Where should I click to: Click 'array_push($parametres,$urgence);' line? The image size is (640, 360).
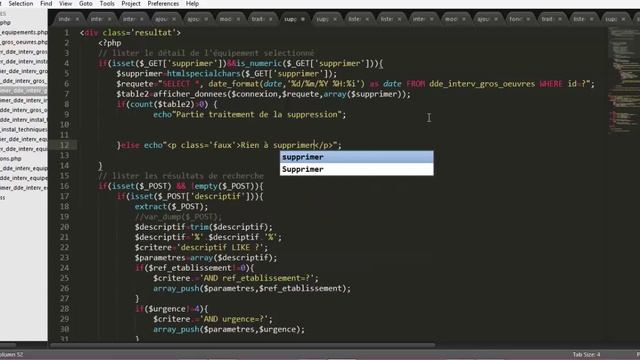229,329
